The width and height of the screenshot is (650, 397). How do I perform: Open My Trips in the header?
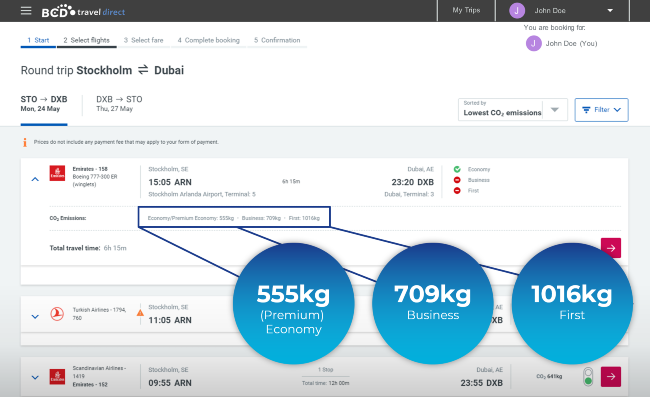[466, 10]
